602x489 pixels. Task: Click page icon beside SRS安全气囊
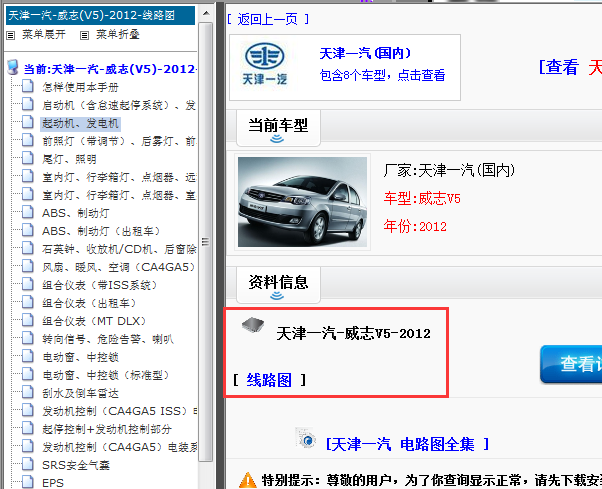pos(28,464)
